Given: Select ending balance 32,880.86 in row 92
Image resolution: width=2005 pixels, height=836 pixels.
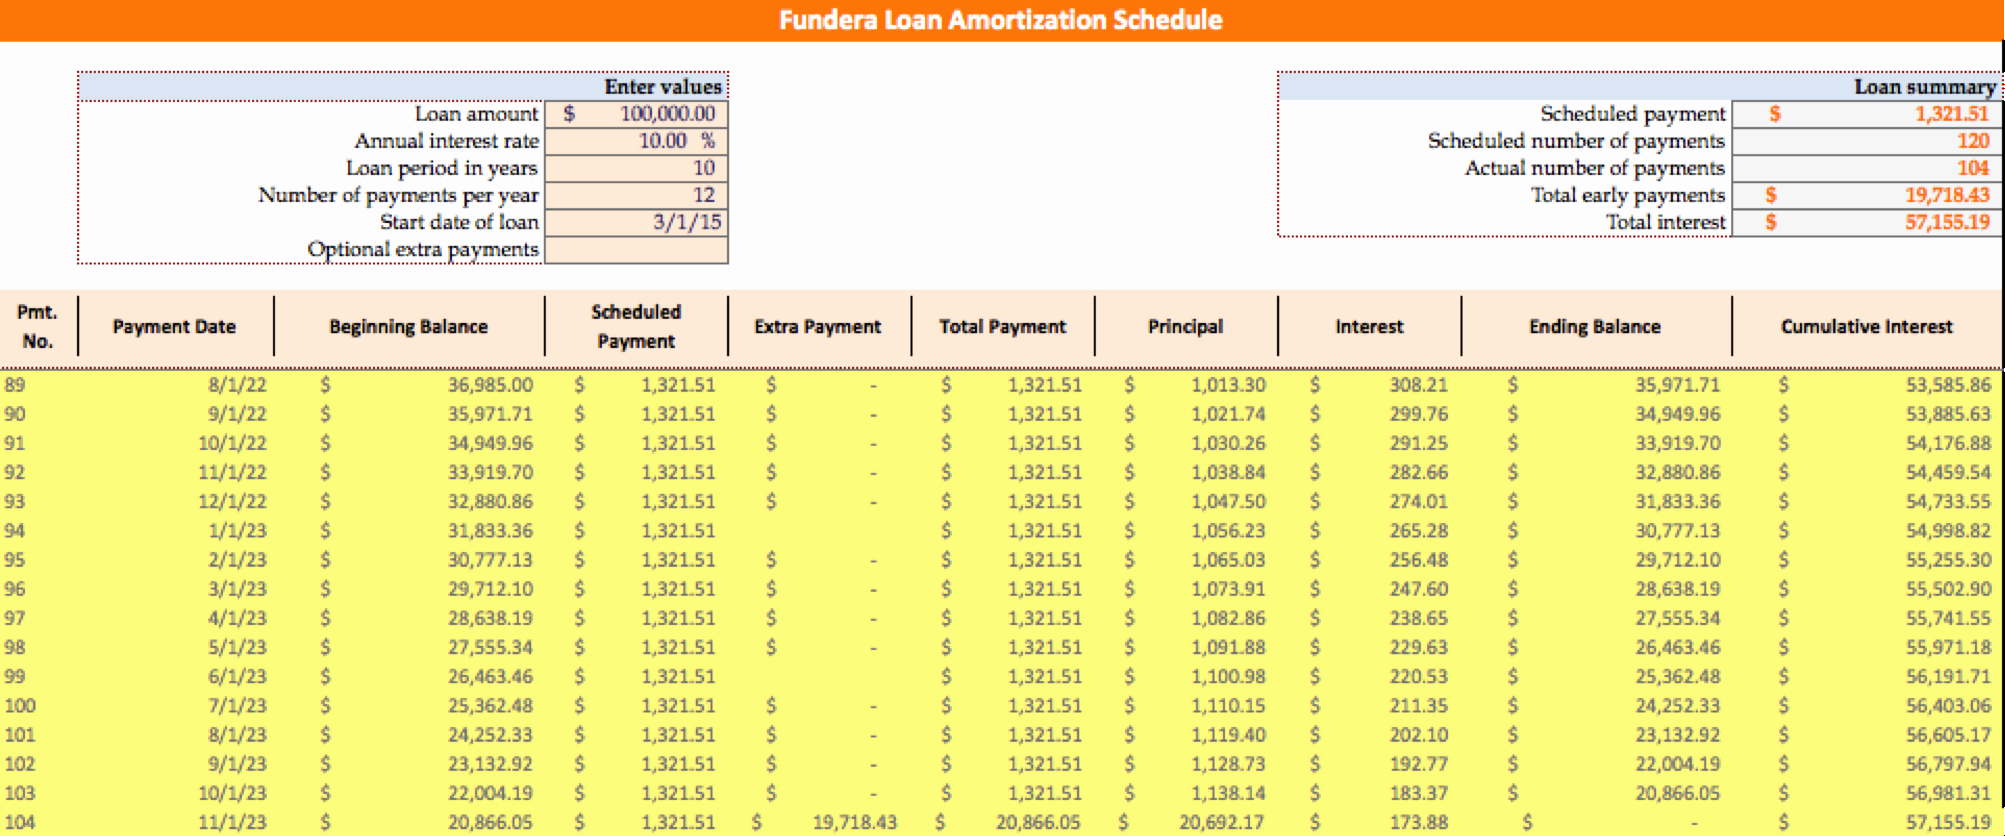Looking at the screenshot, I should pos(1677,472).
